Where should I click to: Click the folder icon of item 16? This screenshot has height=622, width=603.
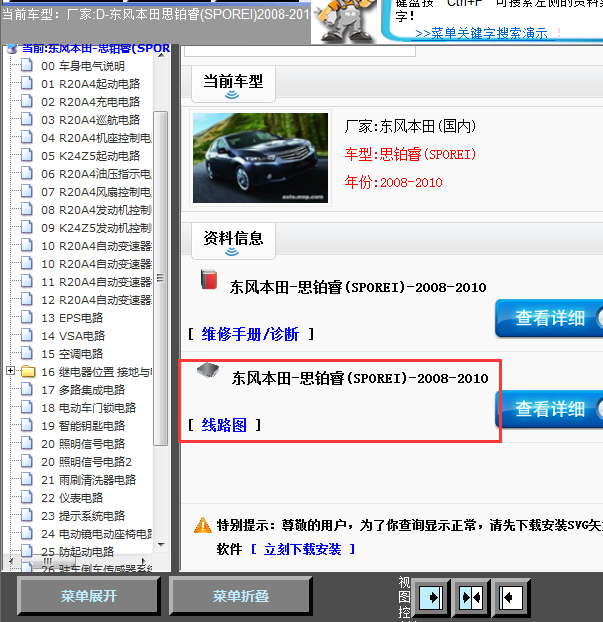pyautogui.click(x=28, y=371)
